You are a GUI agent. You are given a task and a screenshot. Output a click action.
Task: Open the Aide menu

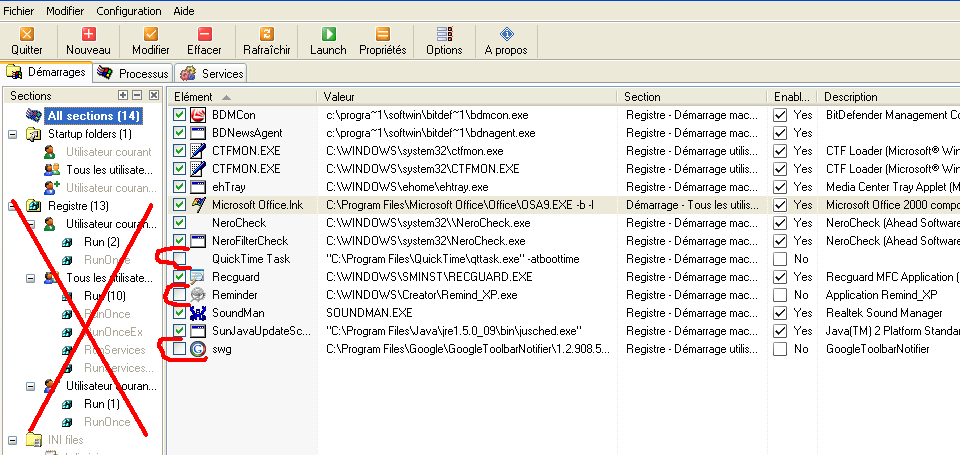[x=184, y=11]
